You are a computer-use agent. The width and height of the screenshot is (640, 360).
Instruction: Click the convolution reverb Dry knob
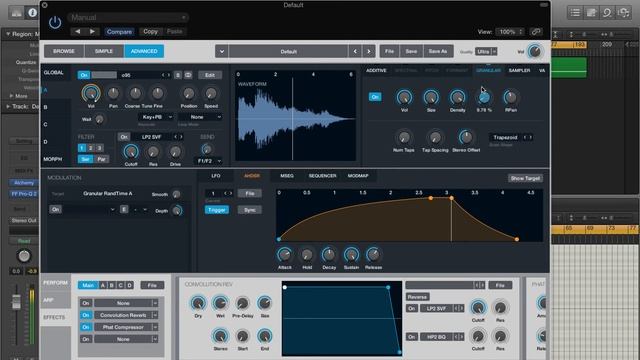[x=198, y=303]
